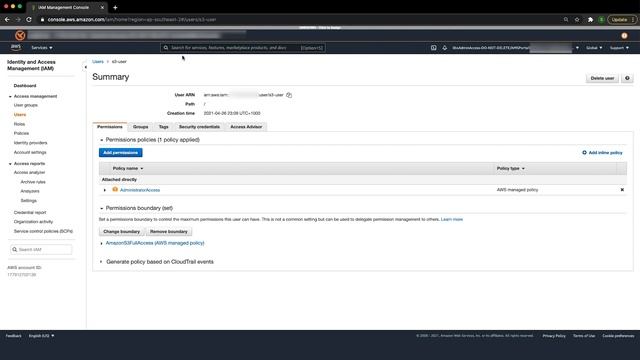The height and width of the screenshot is (360, 640).
Task: Open the account name dropdown
Action: pyautogui.click(x=515, y=48)
